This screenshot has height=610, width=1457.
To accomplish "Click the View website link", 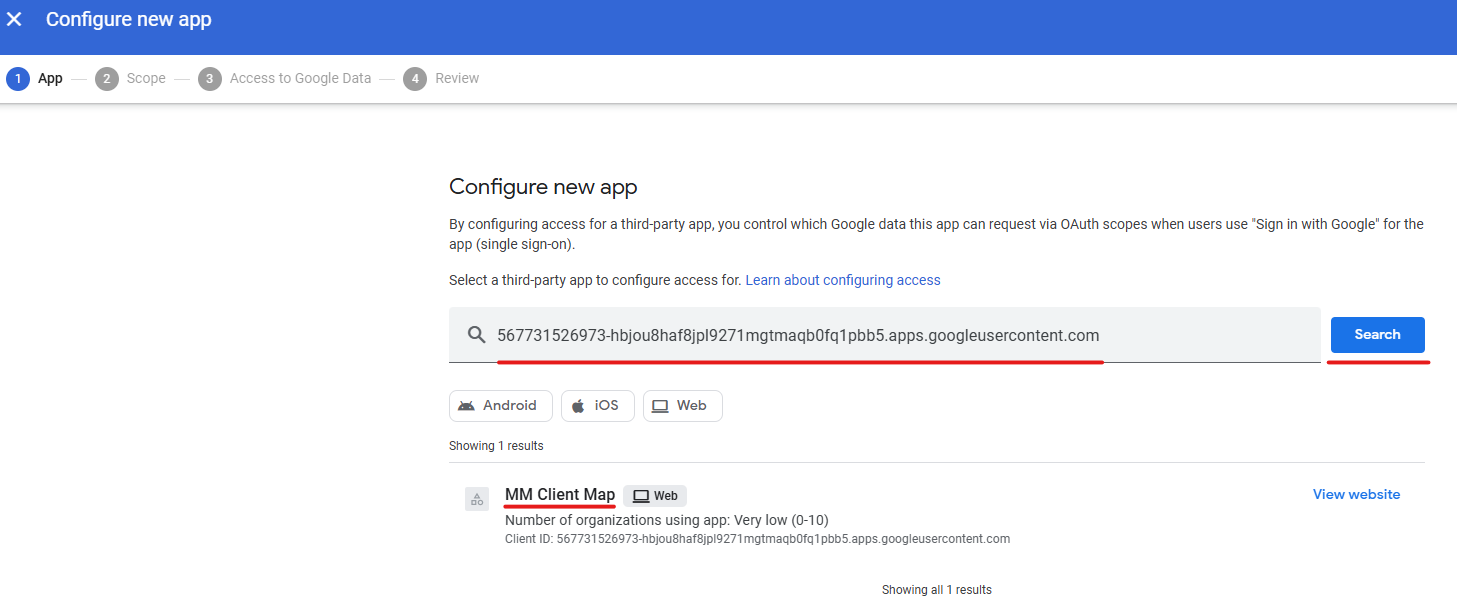I will tap(1356, 494).
